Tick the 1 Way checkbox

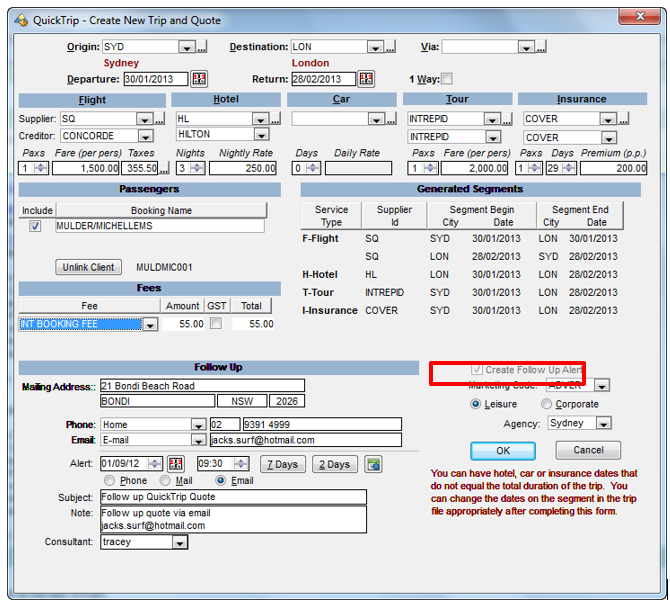(447, 79)
